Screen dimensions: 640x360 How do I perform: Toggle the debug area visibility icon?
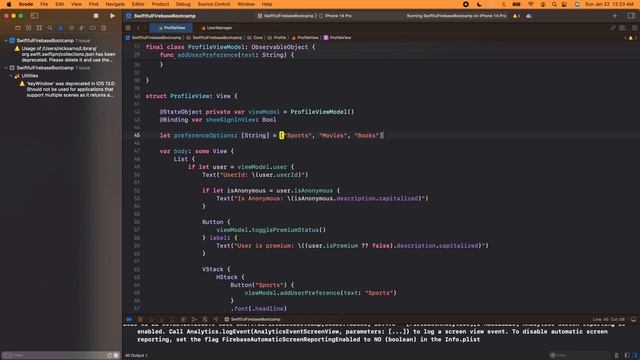click(633, 319)
